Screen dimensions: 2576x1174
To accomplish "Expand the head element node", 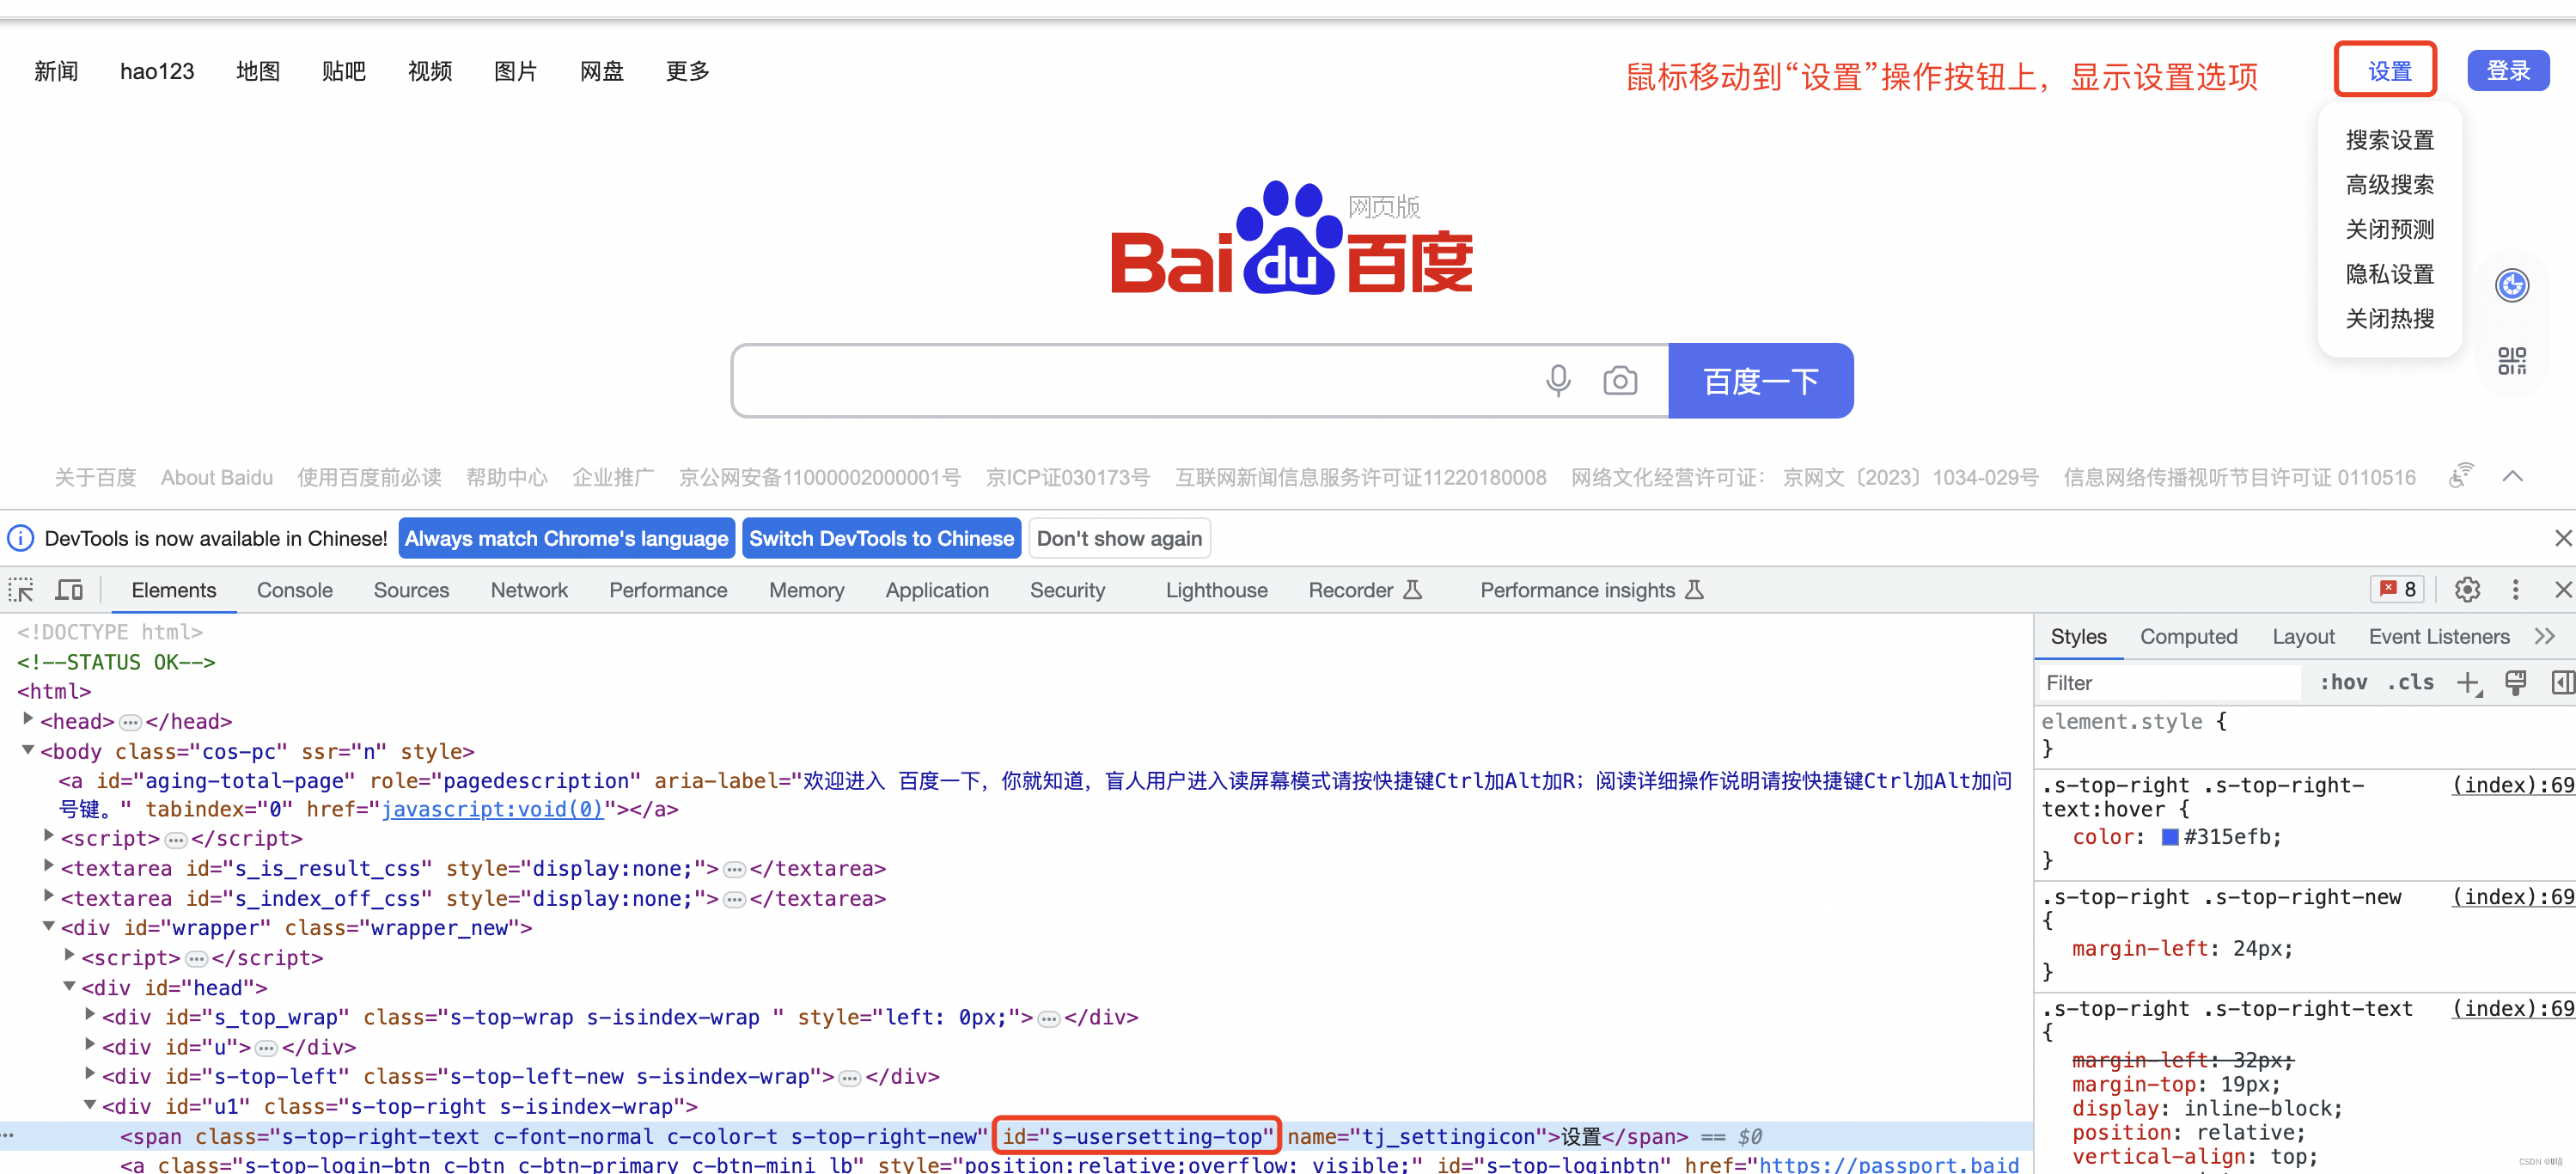I will point(28,720).
